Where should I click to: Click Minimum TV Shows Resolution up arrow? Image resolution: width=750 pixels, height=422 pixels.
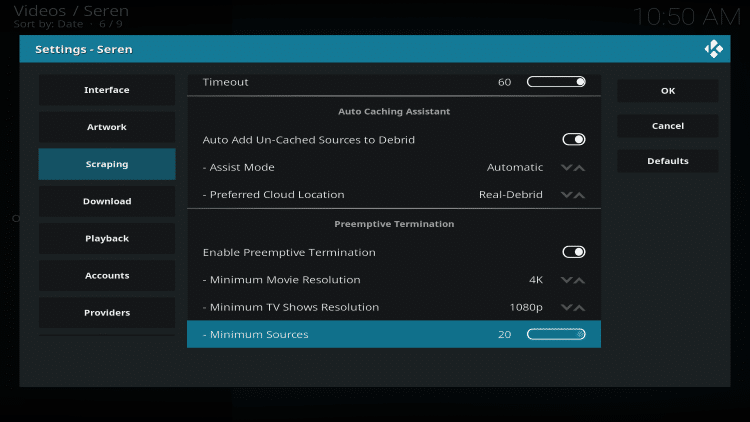(579, 307)
